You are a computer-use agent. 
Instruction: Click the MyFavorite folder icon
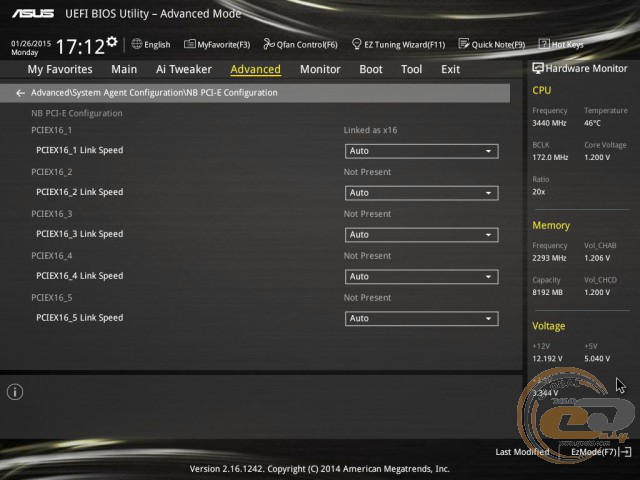(189, 44)
